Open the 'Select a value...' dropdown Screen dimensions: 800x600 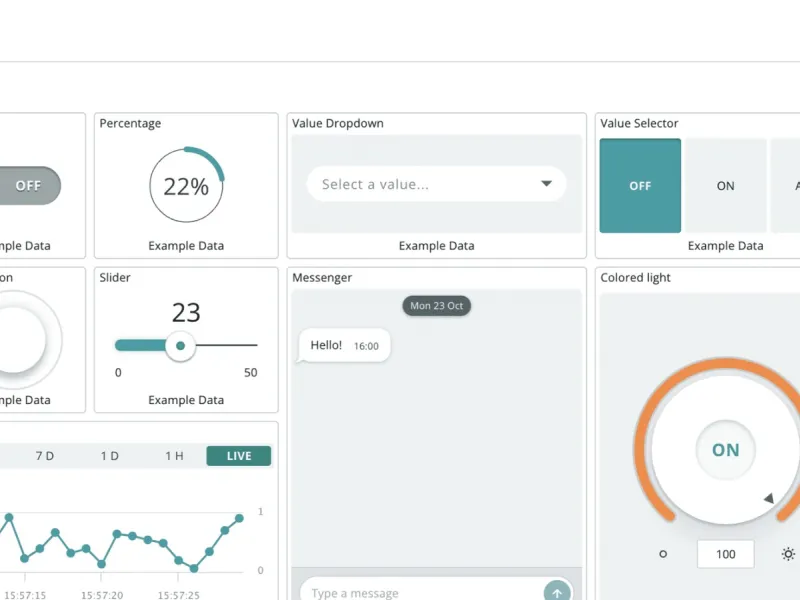tap(436, 184)
